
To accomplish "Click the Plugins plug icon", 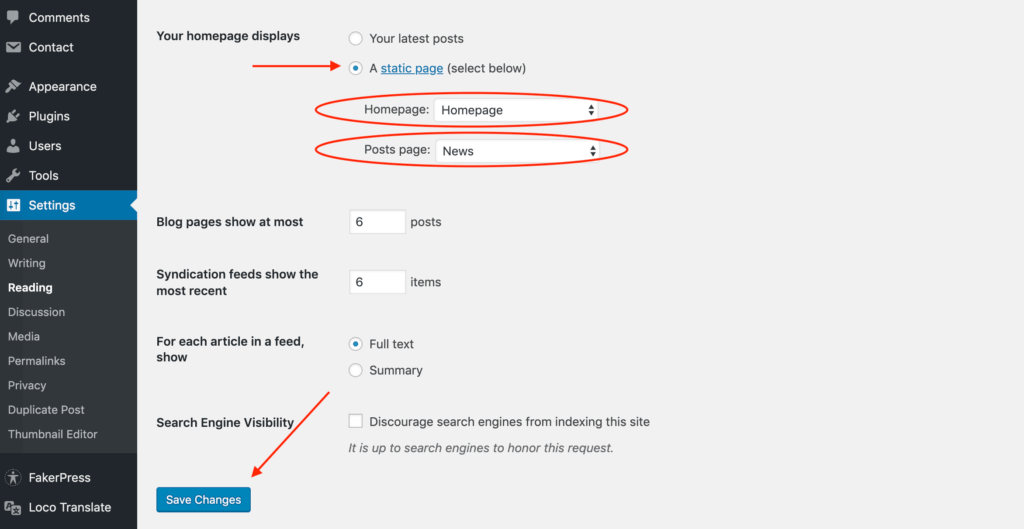I will 13,116.
